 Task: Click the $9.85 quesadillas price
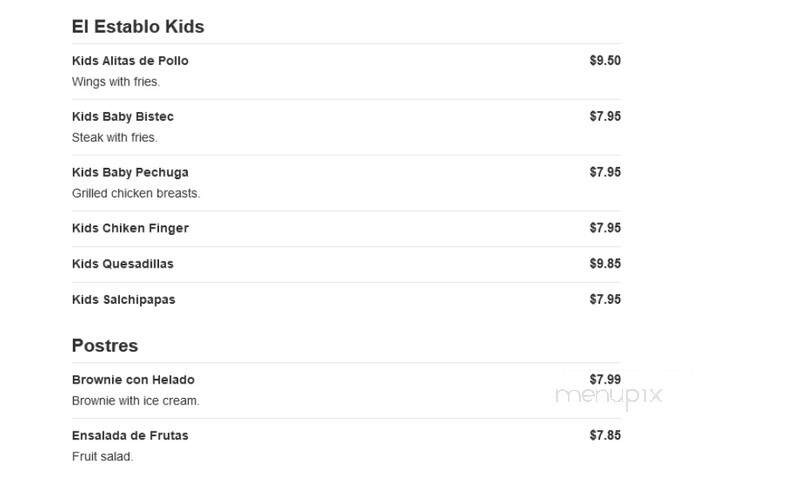tap(605, 264)
